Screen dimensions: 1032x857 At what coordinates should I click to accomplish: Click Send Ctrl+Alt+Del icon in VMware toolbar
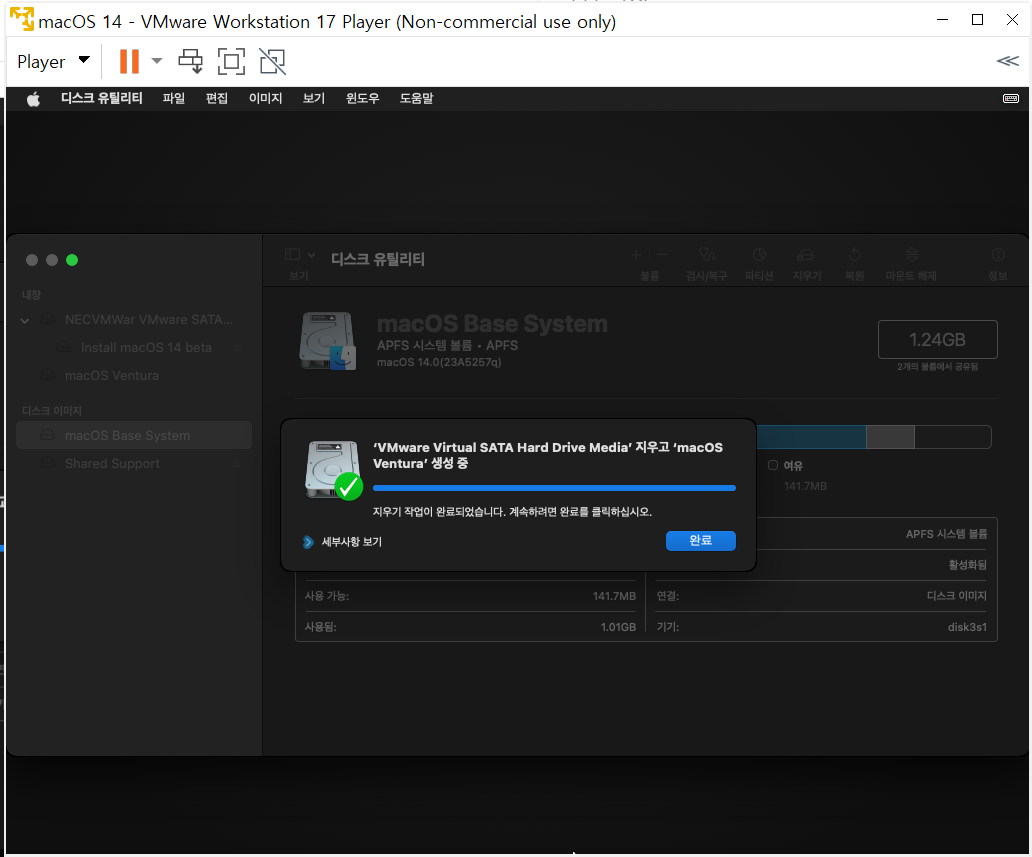pyautogui.click(x=191, y=61)
